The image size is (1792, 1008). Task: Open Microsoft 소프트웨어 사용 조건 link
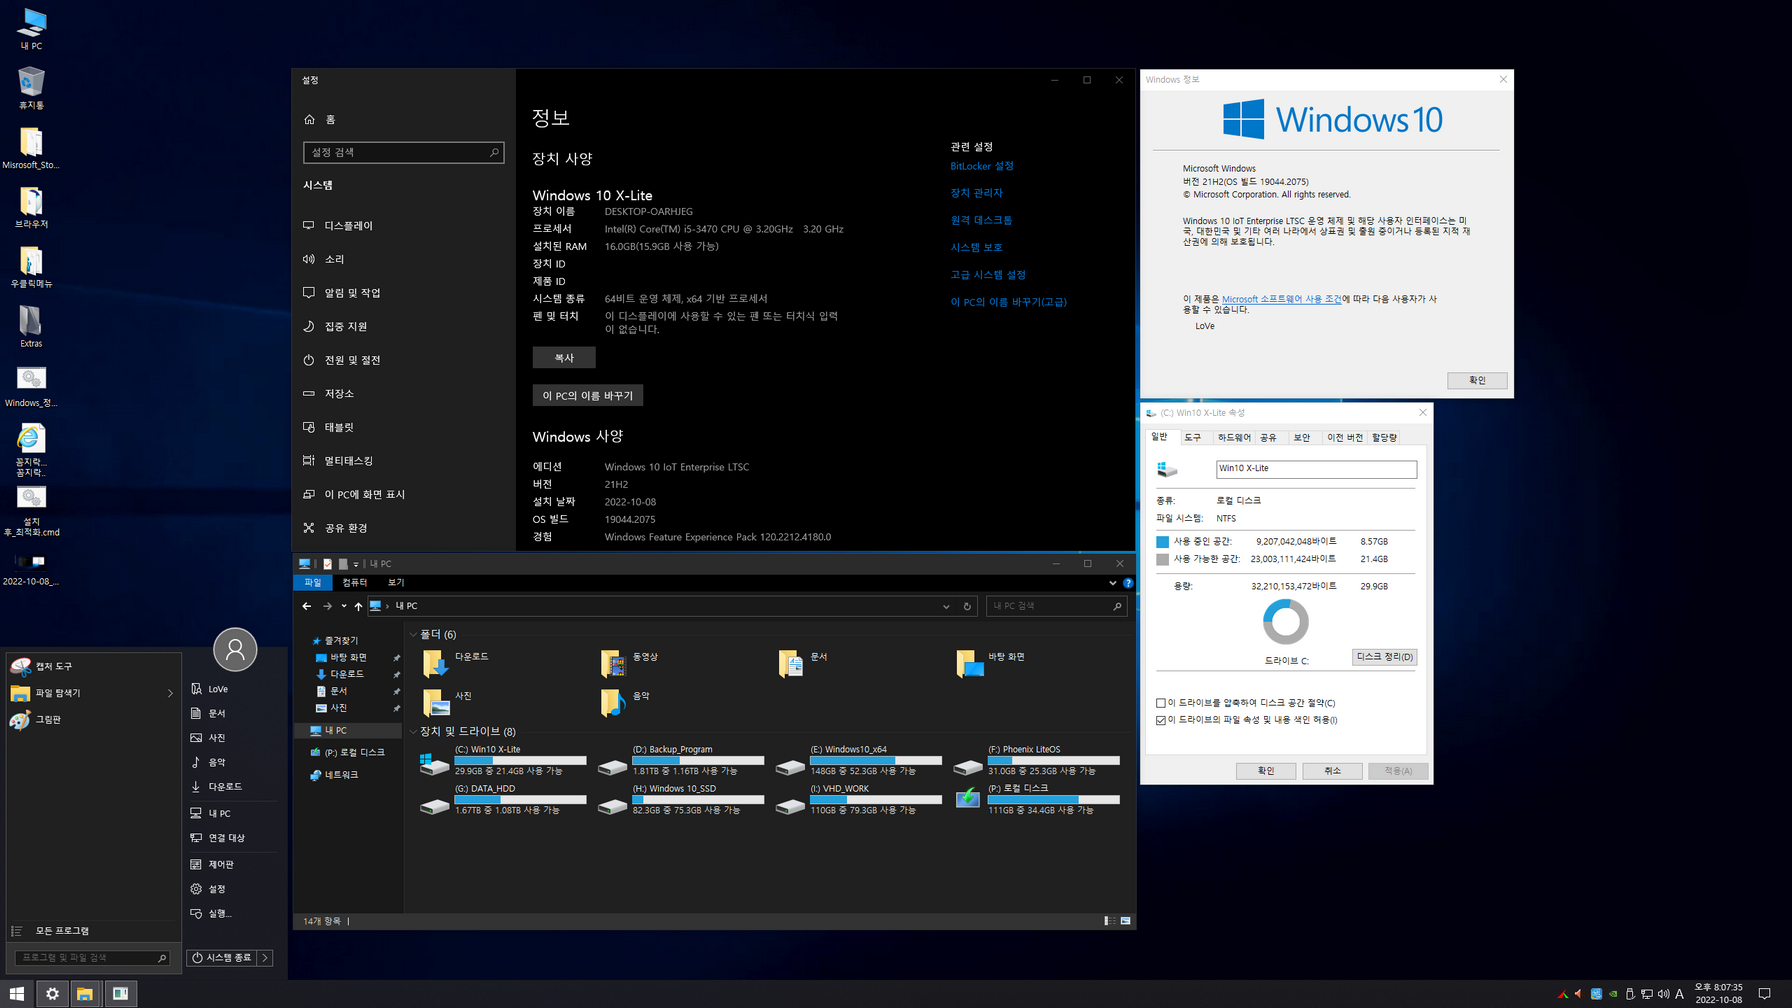(1282, 299)
